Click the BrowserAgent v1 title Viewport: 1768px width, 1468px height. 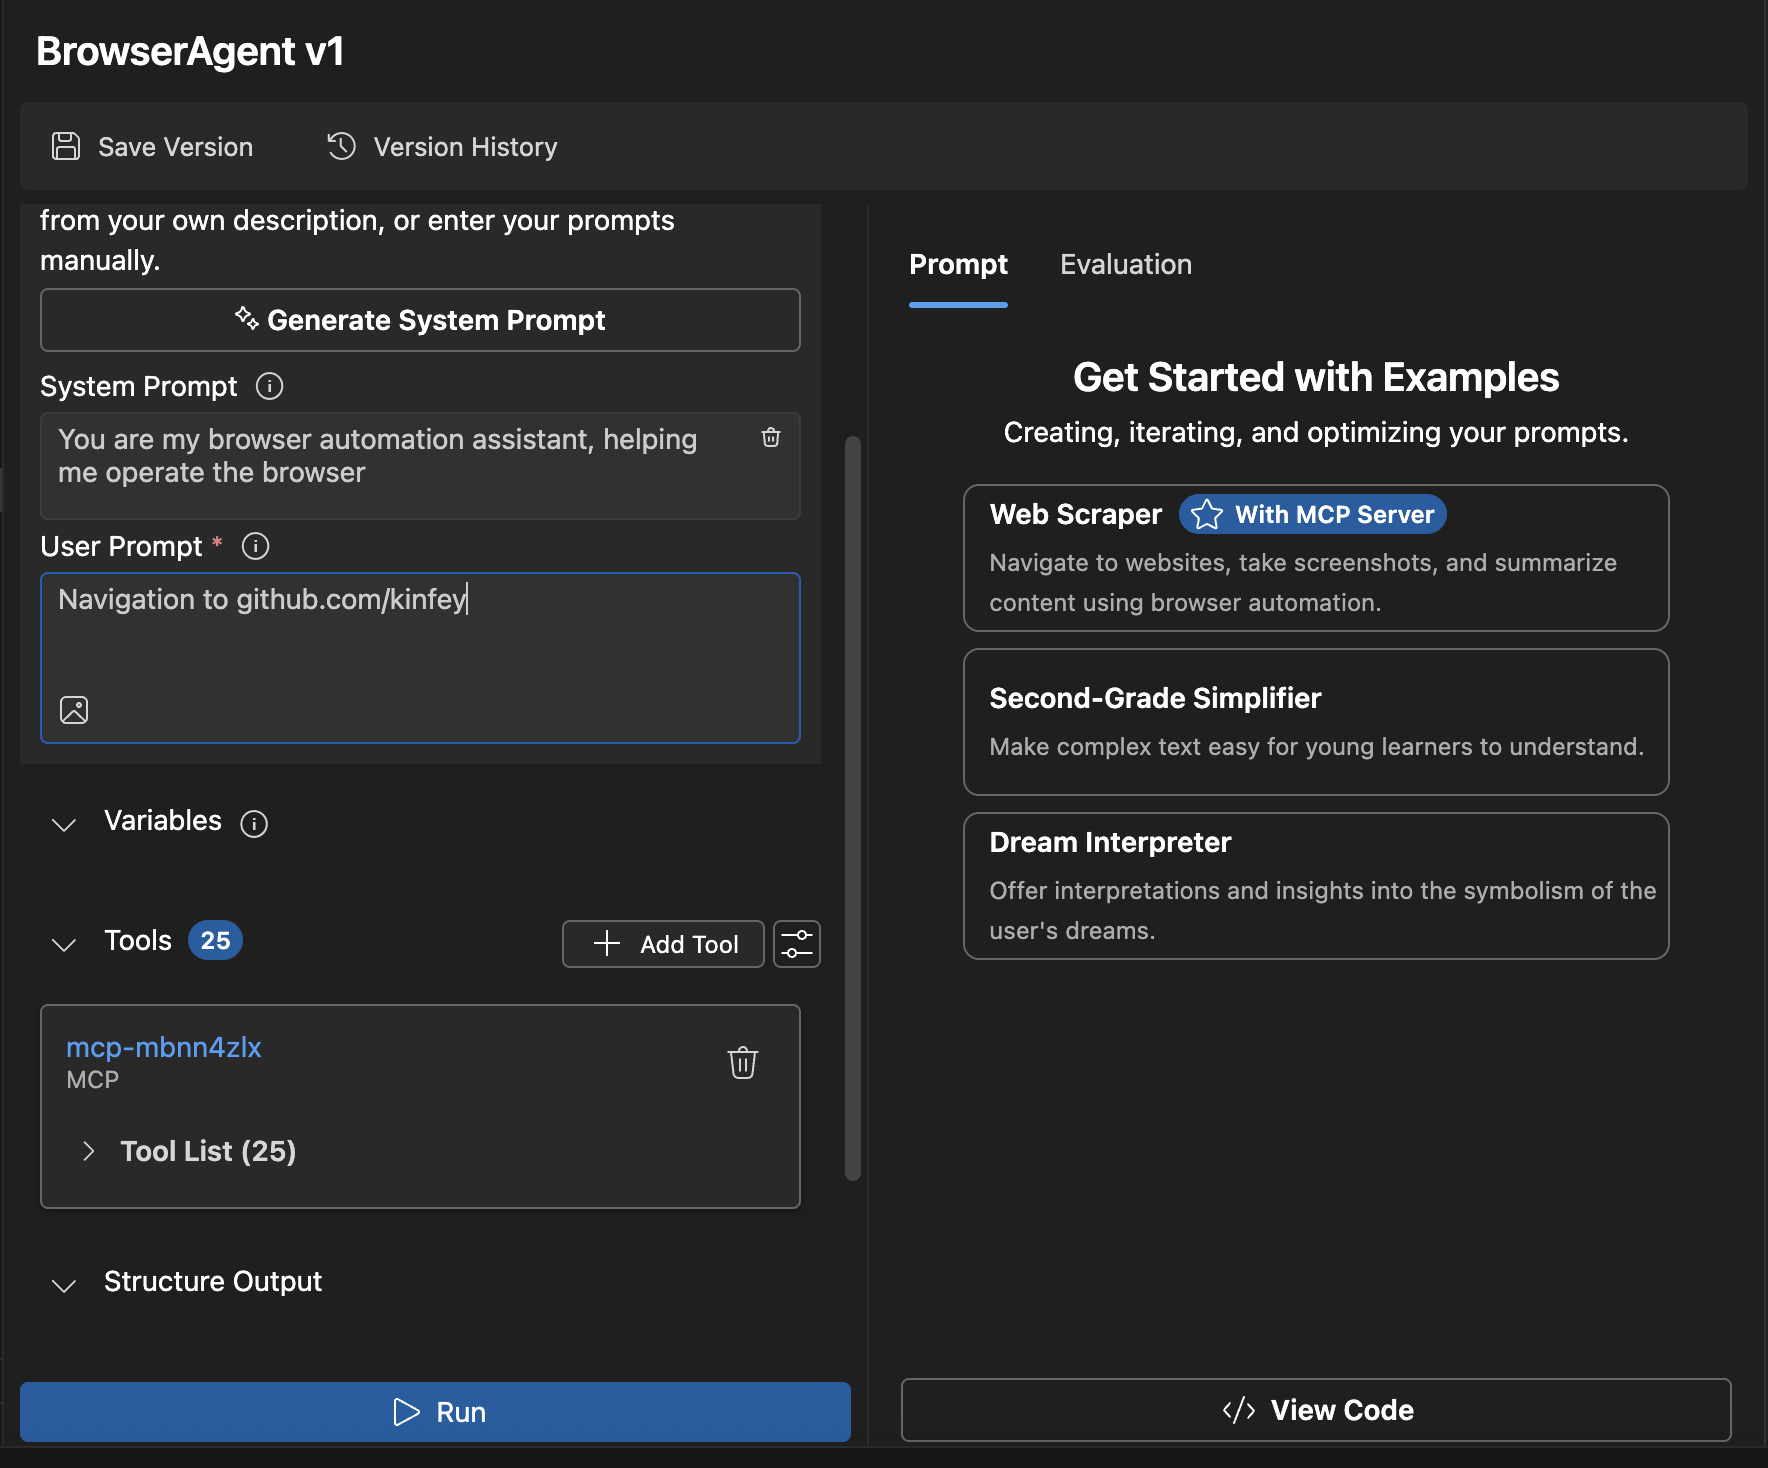pos(190,51)
